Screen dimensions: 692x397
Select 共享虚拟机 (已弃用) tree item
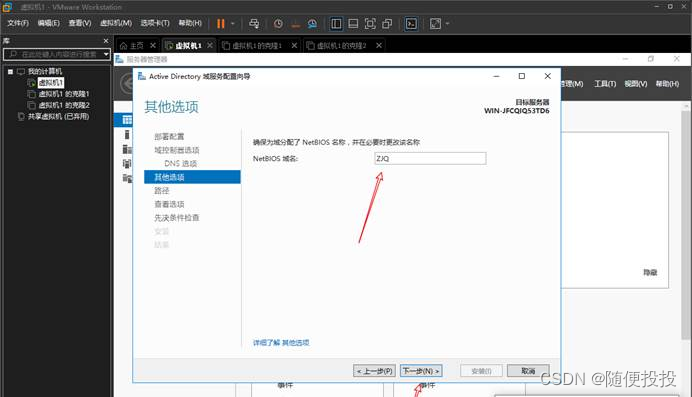(58, 116)
